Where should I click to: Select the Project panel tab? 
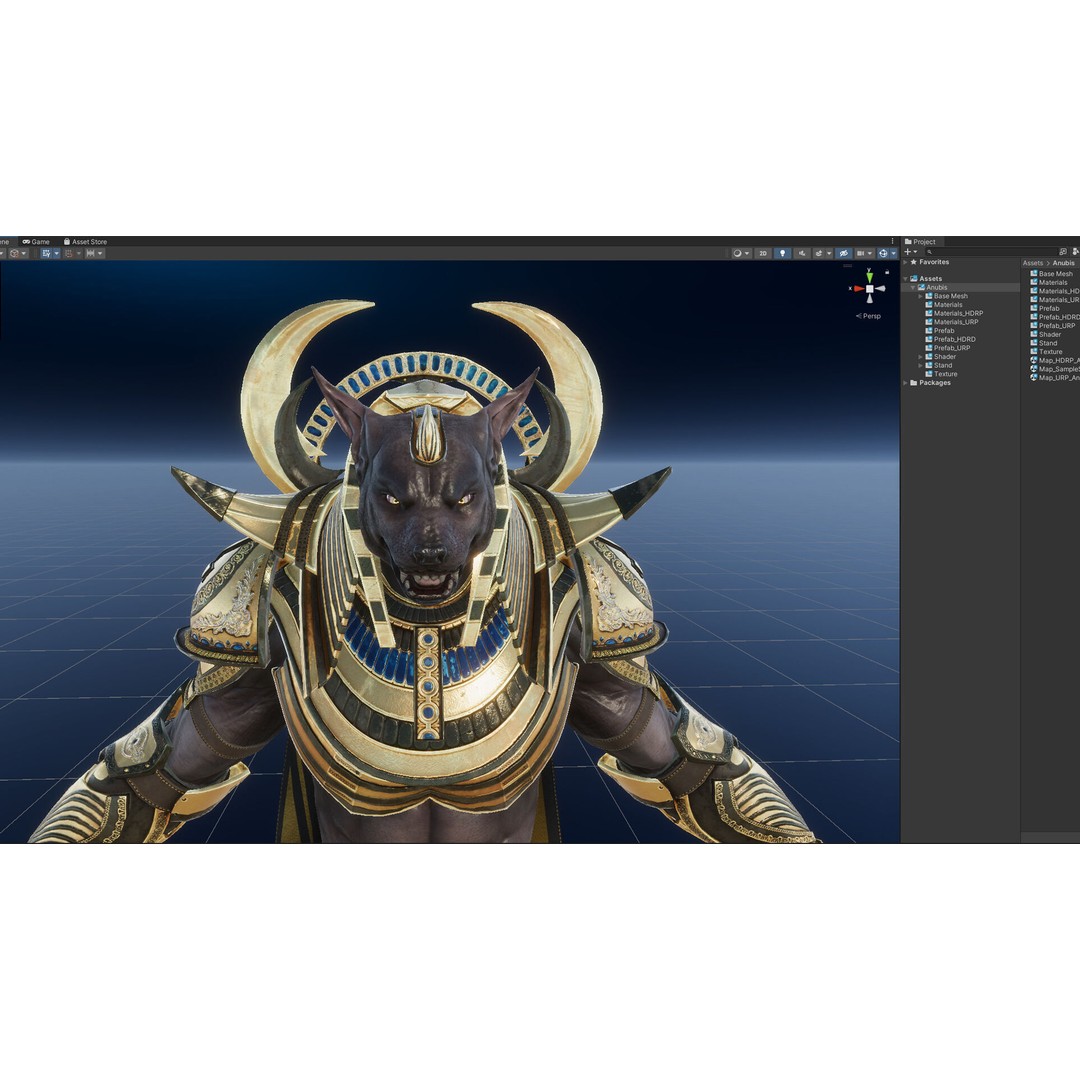click(920, 242)
